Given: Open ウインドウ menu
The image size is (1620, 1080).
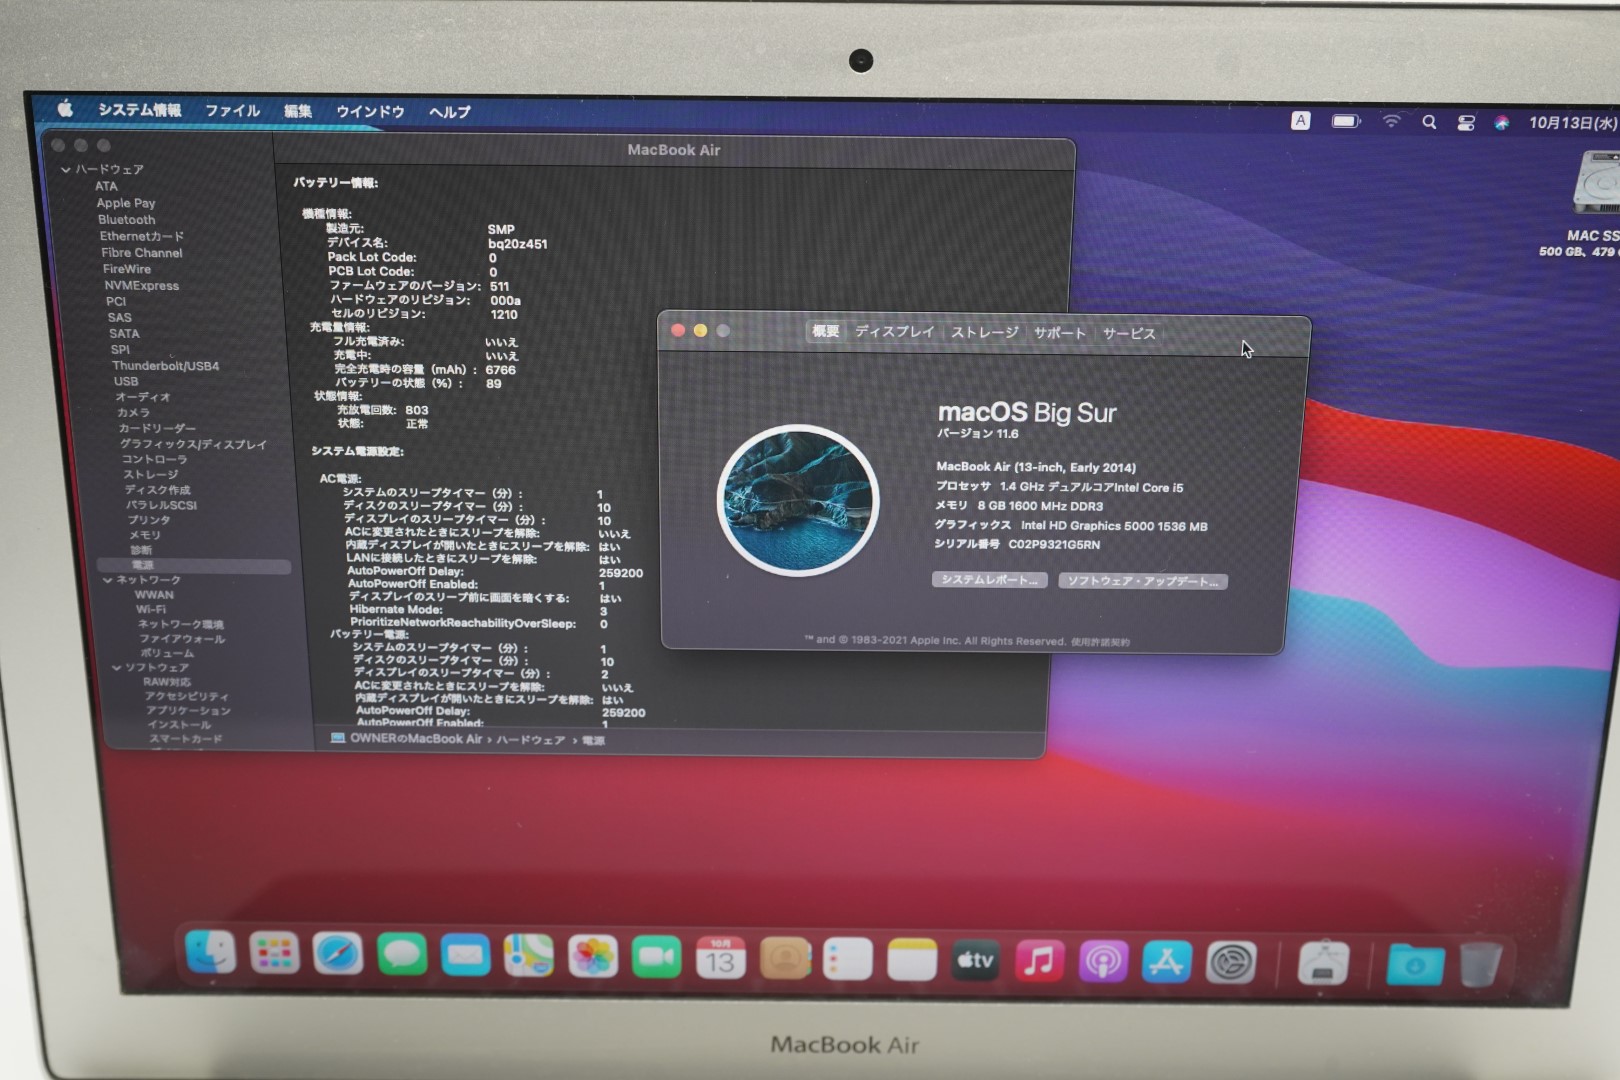Looking at the screenshot, I should (x=370, y=112).
